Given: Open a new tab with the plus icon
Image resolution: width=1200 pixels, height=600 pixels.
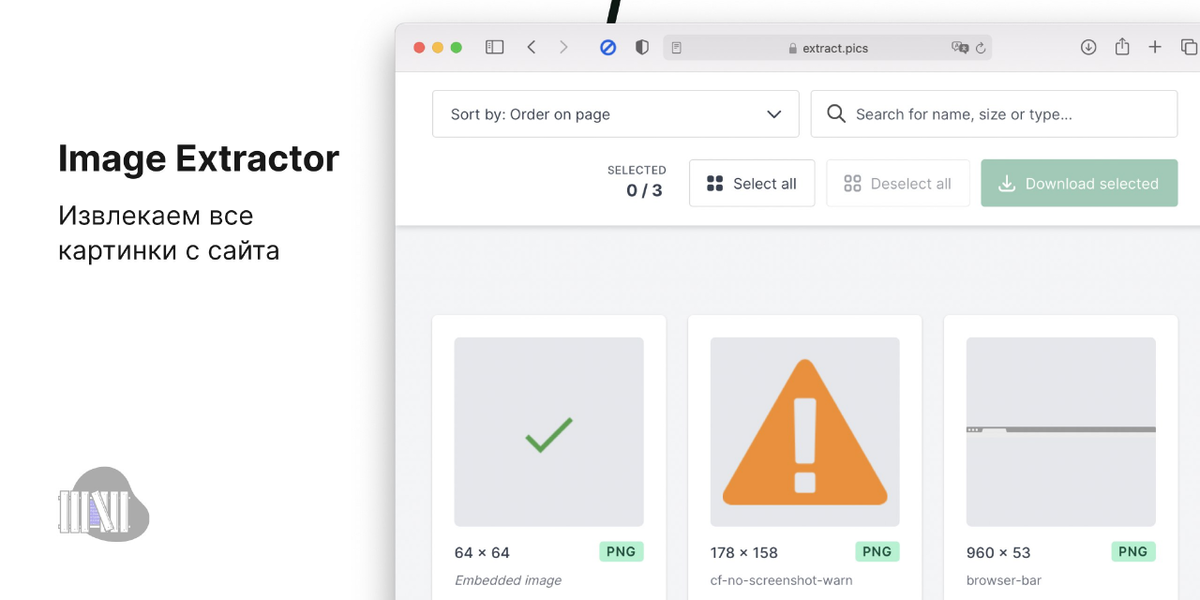Looking at the screenshot, I should click(1155, 47).
